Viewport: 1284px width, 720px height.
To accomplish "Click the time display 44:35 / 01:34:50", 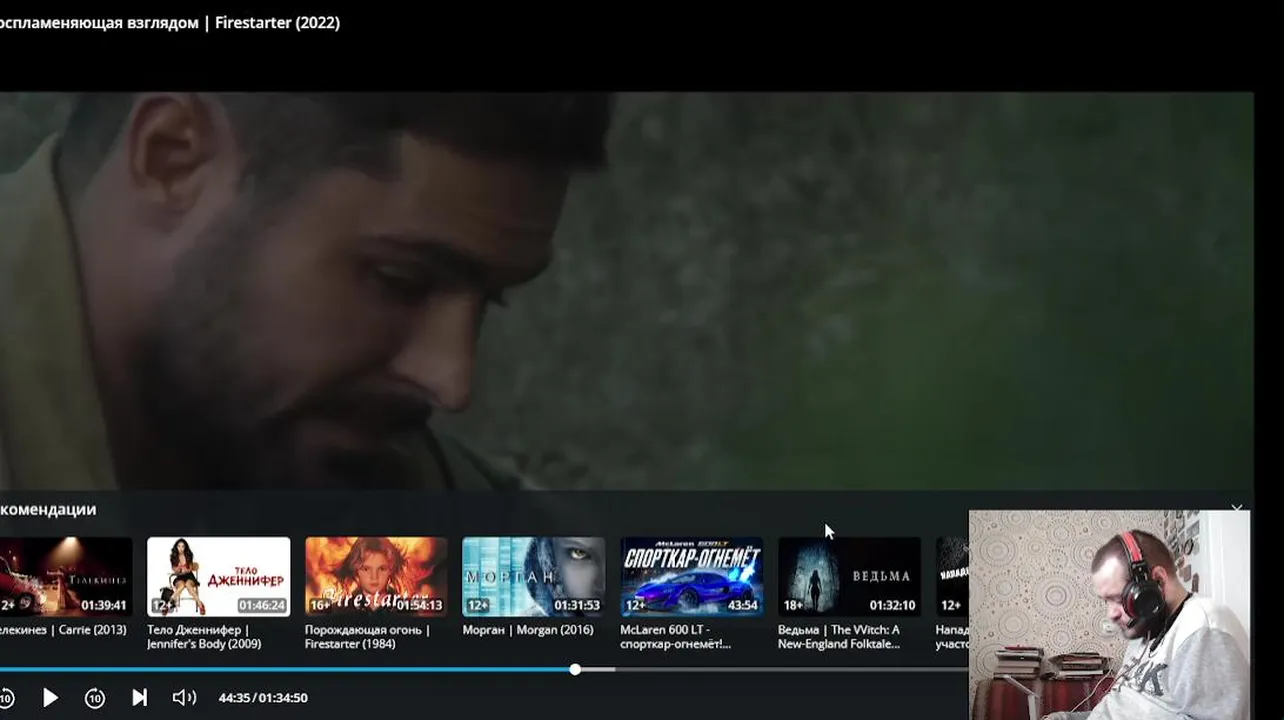I will coord(263,698).
